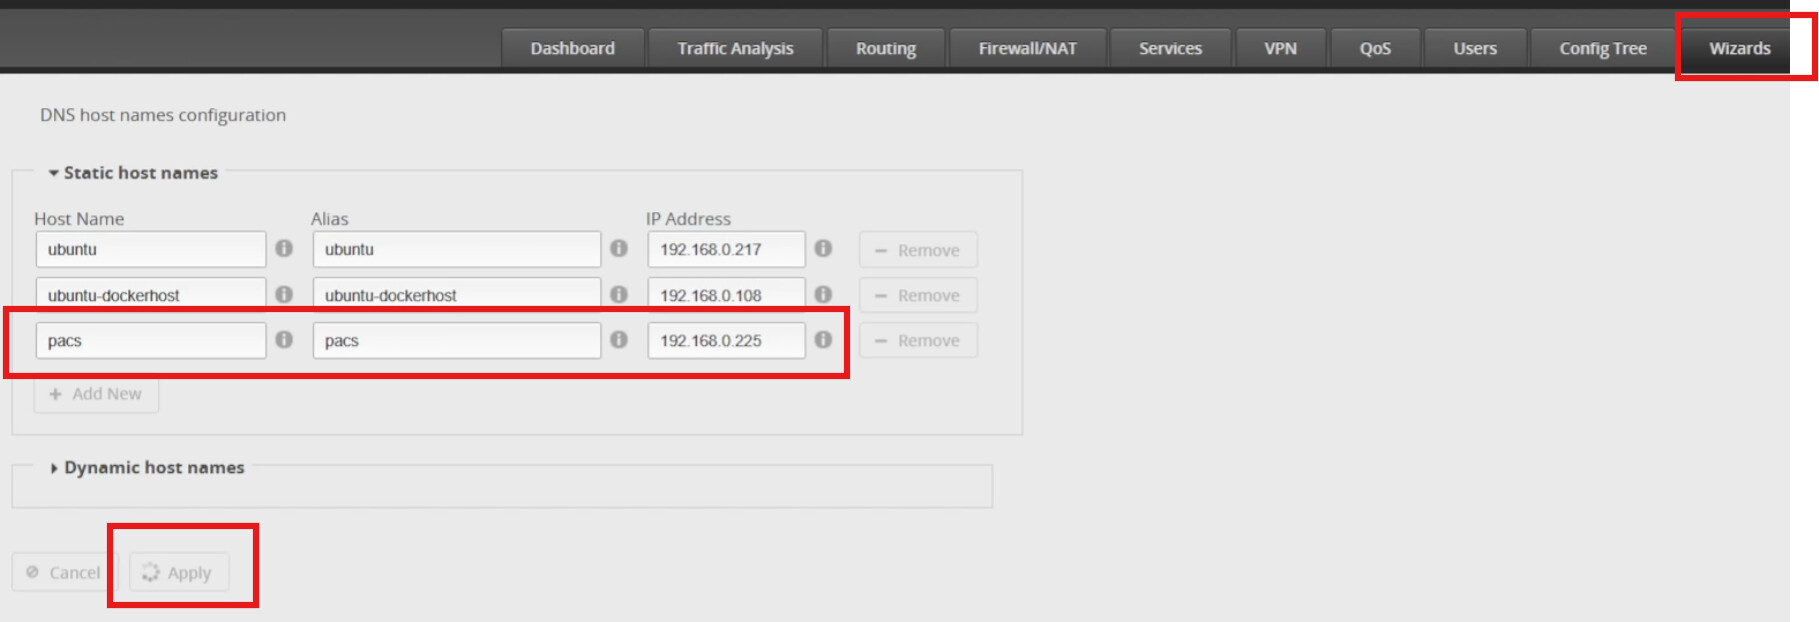1819x622 pixels.
Task: Click info icon beside ubuntu-dockerhost Host Name field
Action: tap(284, 294)
